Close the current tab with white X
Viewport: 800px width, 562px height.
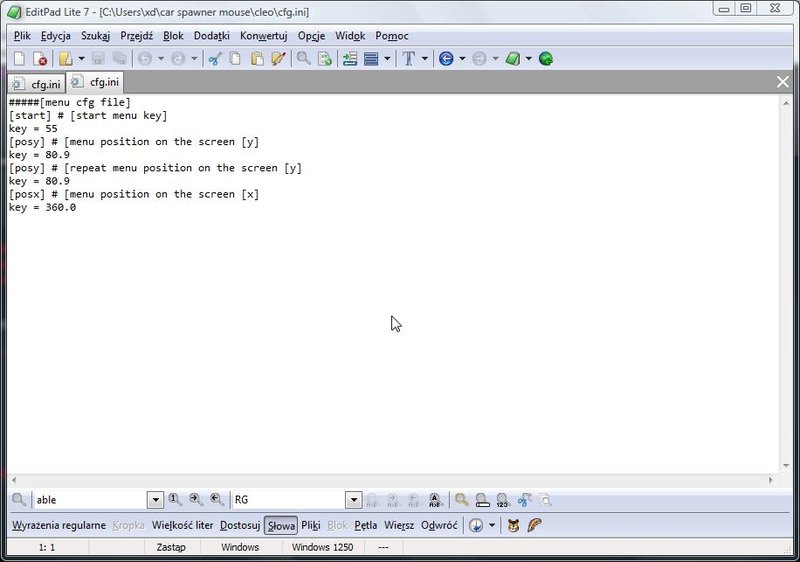(782, 82)
